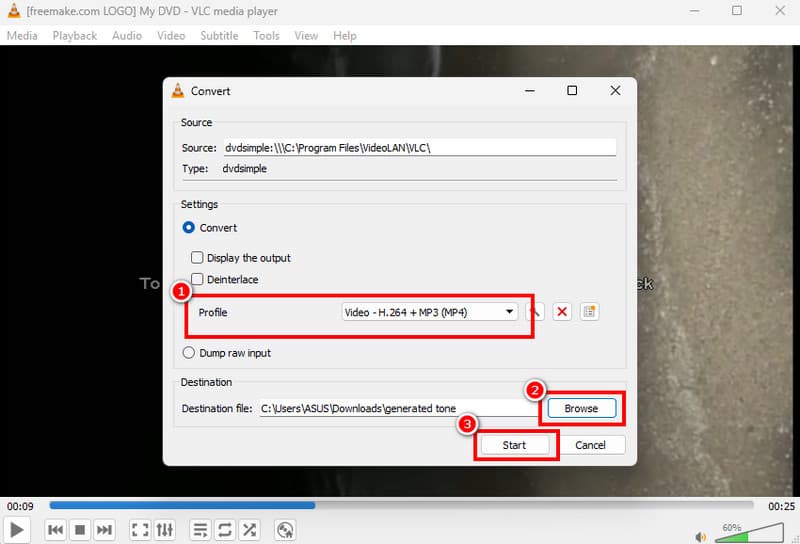Image resolution: width=800 pixels, height=544 pixels.
Task: Enable the Deinterlace checkbox
Action: tap(197, 279)
